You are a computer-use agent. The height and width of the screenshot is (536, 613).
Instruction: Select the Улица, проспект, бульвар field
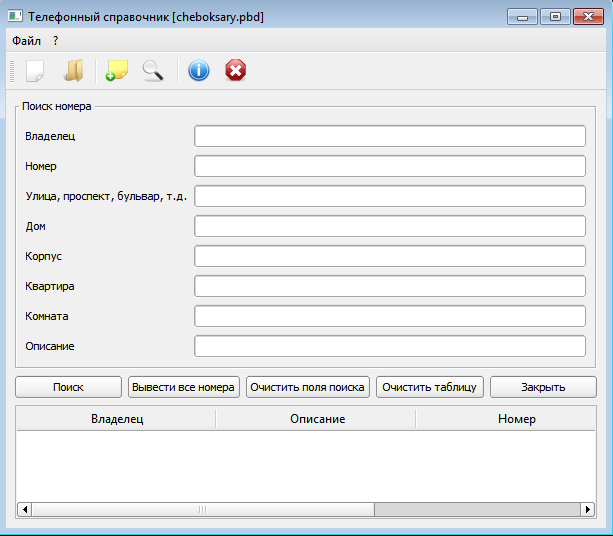coord(389,196)
